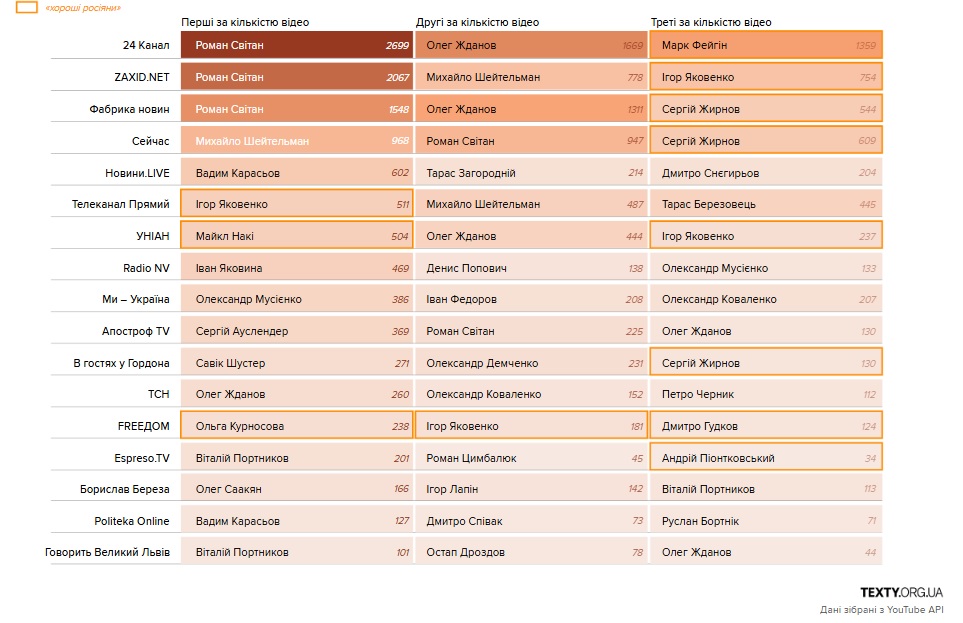The height and width of the screenshot is (623, 963).
Task: Click Остап Дроздов cell in last row
Action: [531, 552]
